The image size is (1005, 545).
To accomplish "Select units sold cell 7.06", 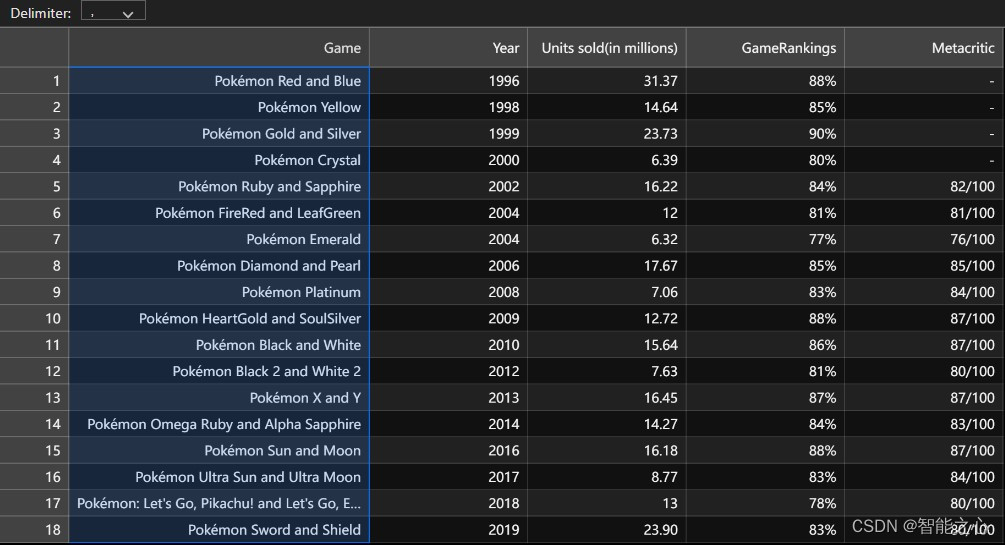I will pyautogui.click(x=606, y=292).
